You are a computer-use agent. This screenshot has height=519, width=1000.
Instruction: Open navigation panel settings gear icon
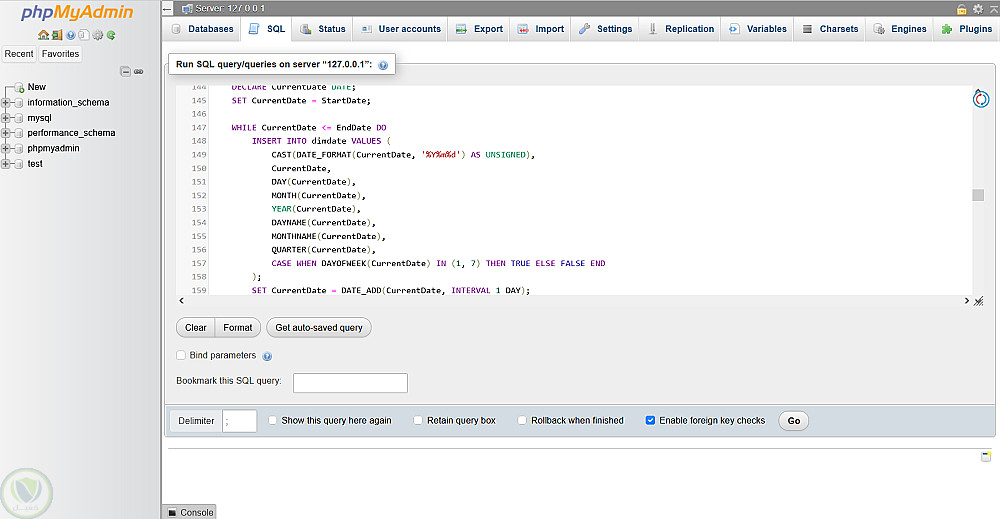point(97,35)
